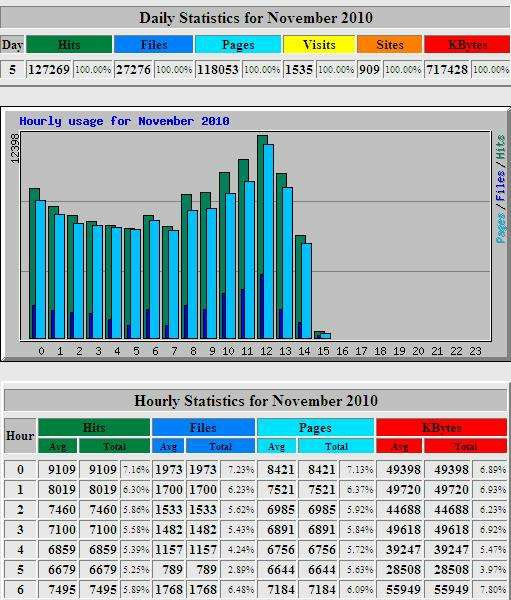Click the 'Avg' sub-header under hourly Pages

pyautogui.click(x=276, y=446)
